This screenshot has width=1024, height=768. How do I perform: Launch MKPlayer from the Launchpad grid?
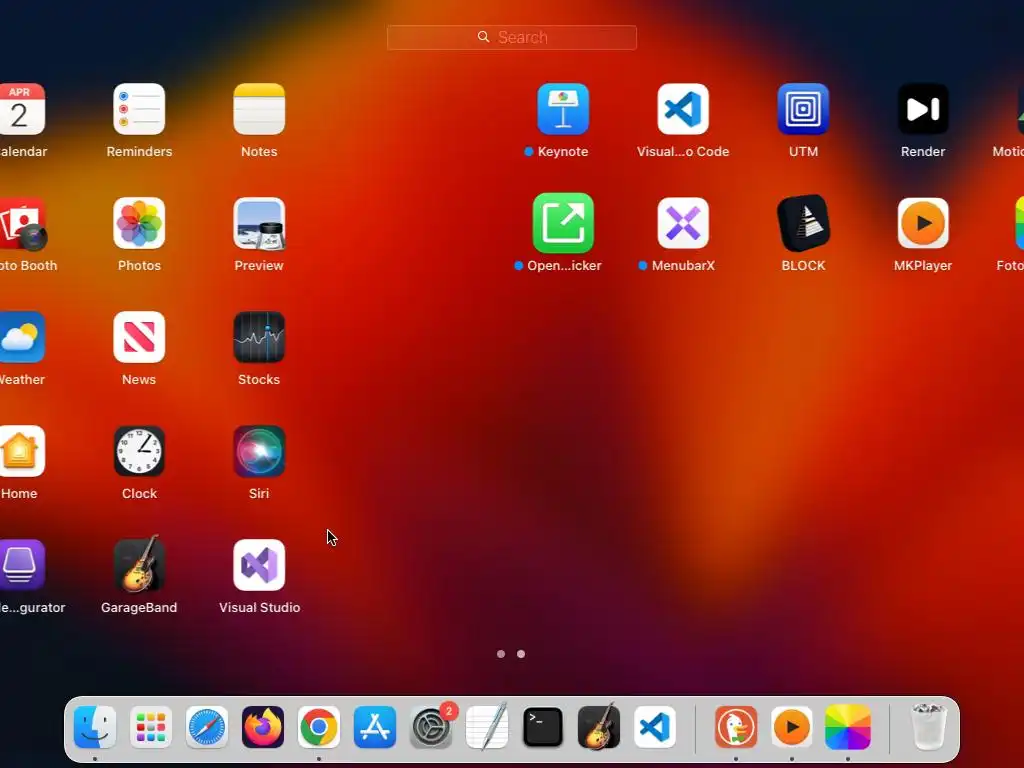pos(923,223)
